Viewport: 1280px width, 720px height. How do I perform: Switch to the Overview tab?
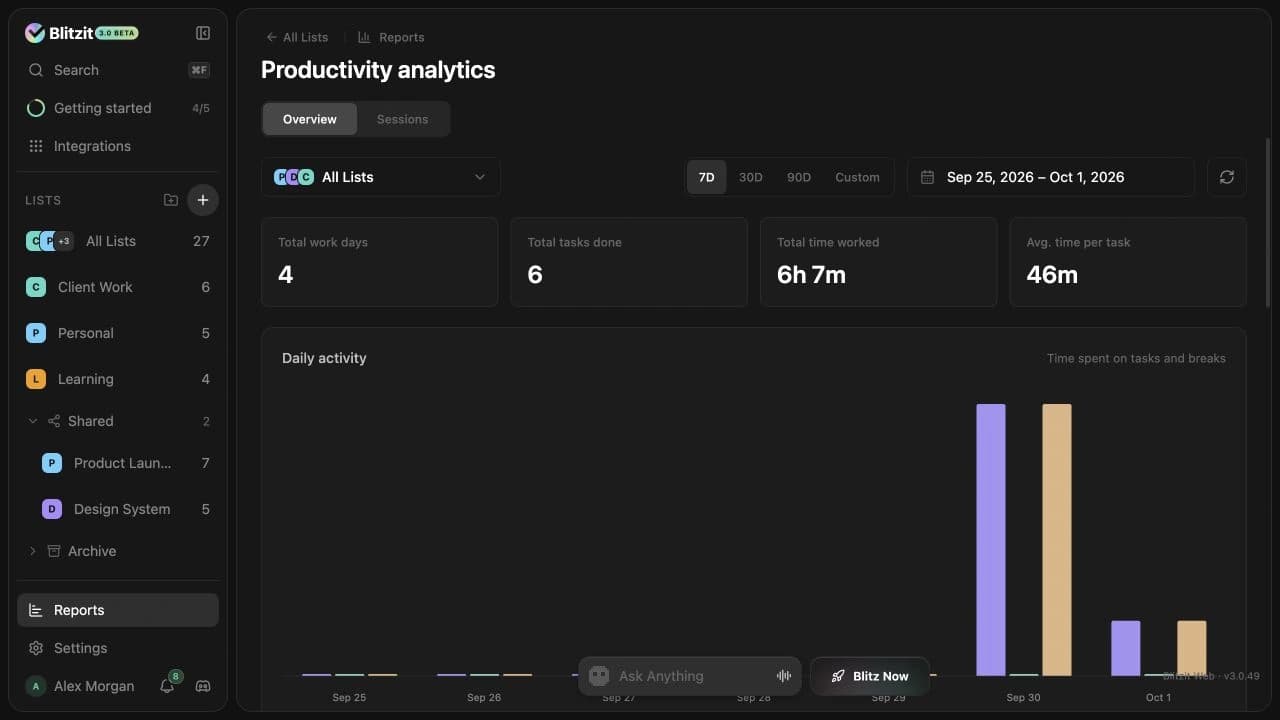coord(310,119)
